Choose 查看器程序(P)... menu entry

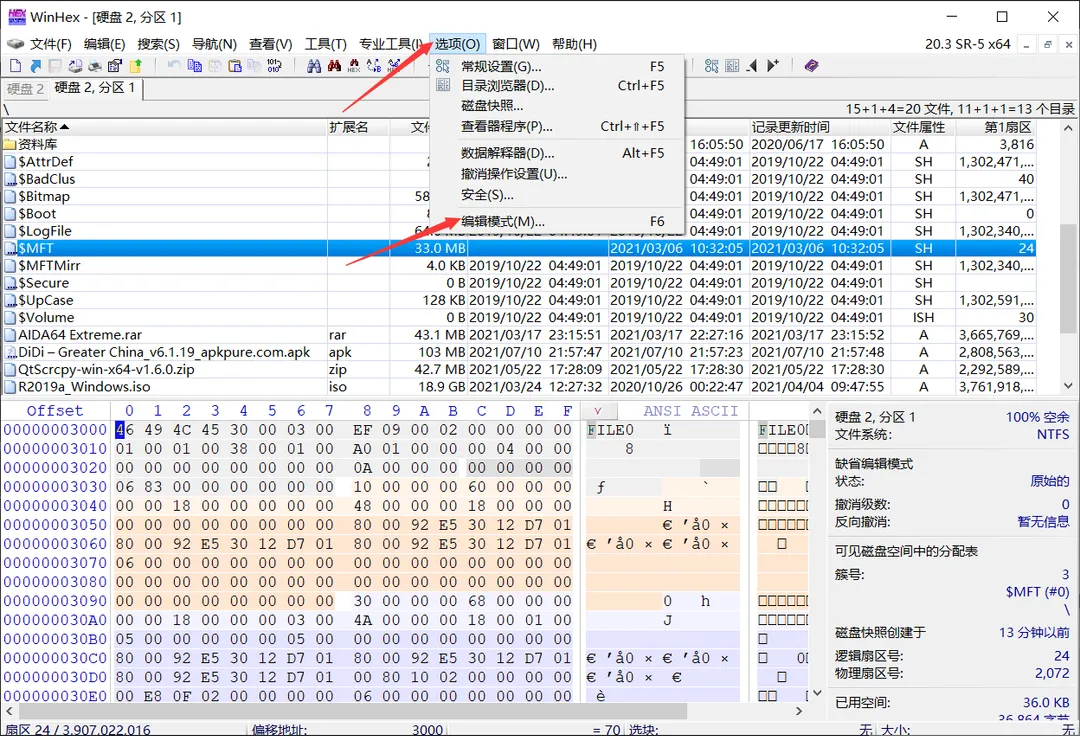click(557, 127)
